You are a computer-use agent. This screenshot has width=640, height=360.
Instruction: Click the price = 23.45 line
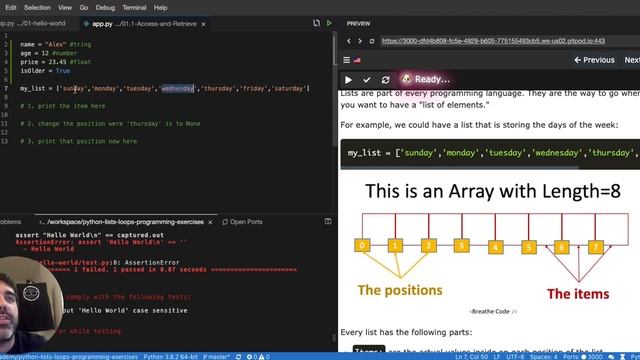(x=56, y=62)
